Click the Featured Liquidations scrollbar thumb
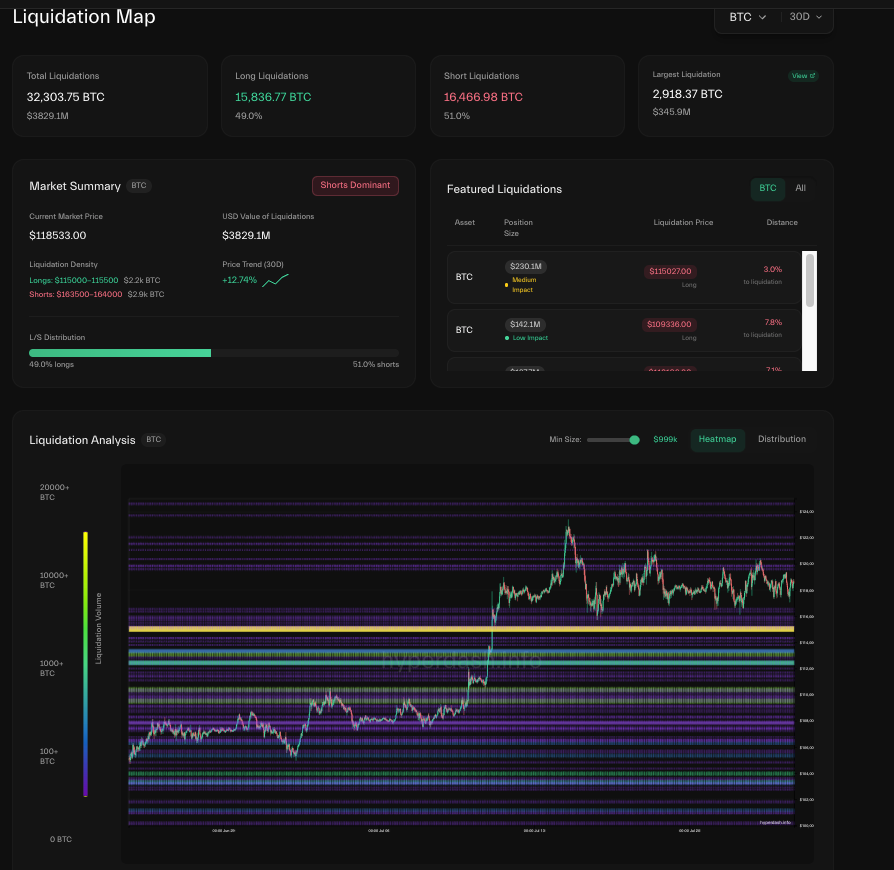Image resolution: width=894 pixels, height=870 pixels. click(x=809, y=282)
